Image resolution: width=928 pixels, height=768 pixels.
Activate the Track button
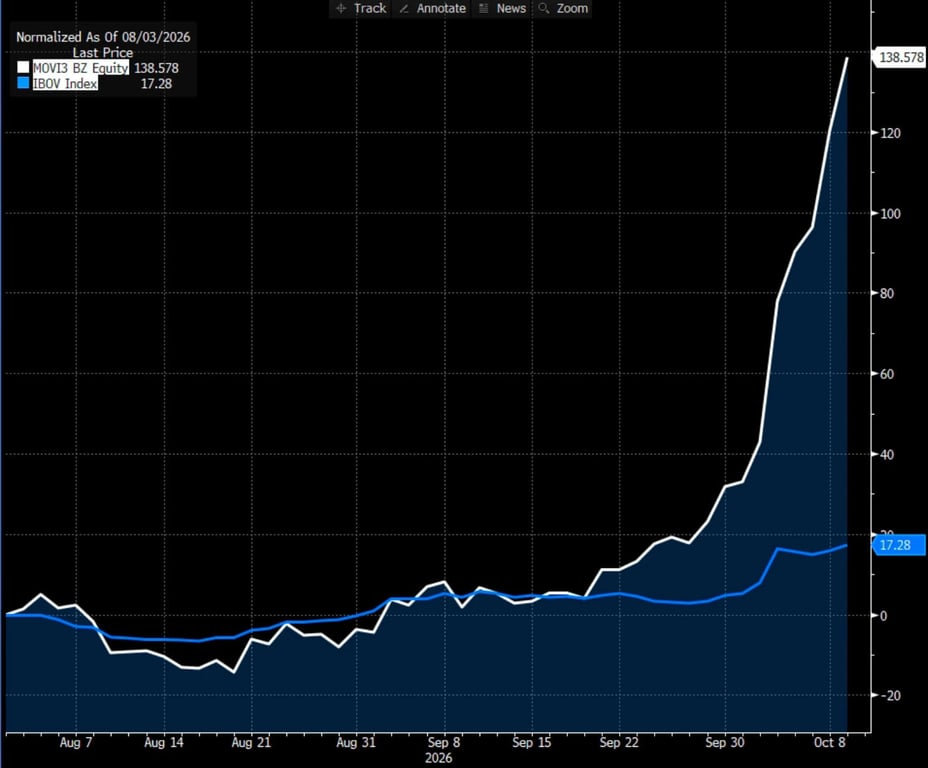click(x=360, y=8)
